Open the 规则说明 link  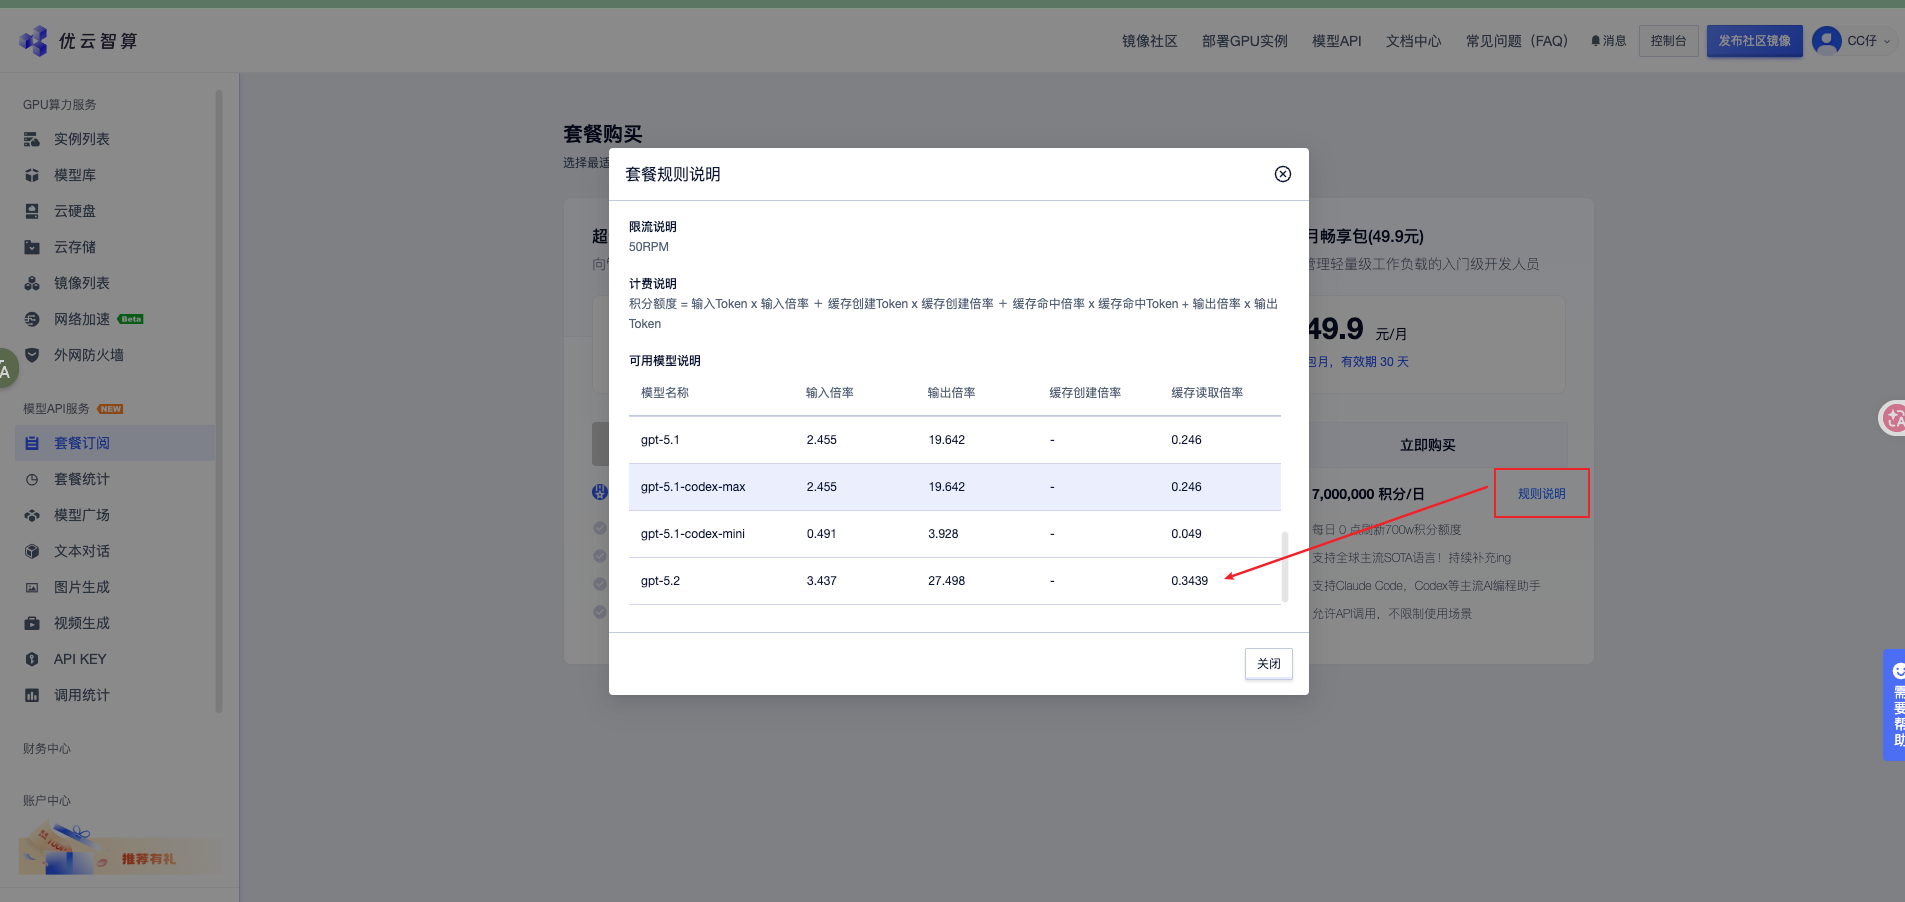point(1541,494)
